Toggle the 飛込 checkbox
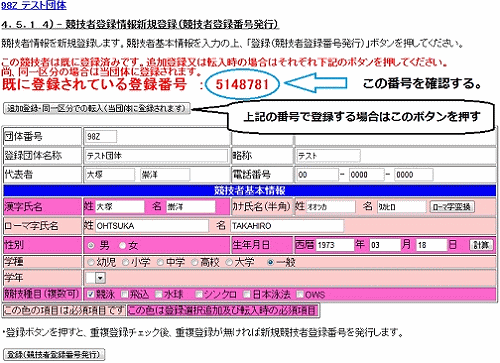 click(125, 294)
